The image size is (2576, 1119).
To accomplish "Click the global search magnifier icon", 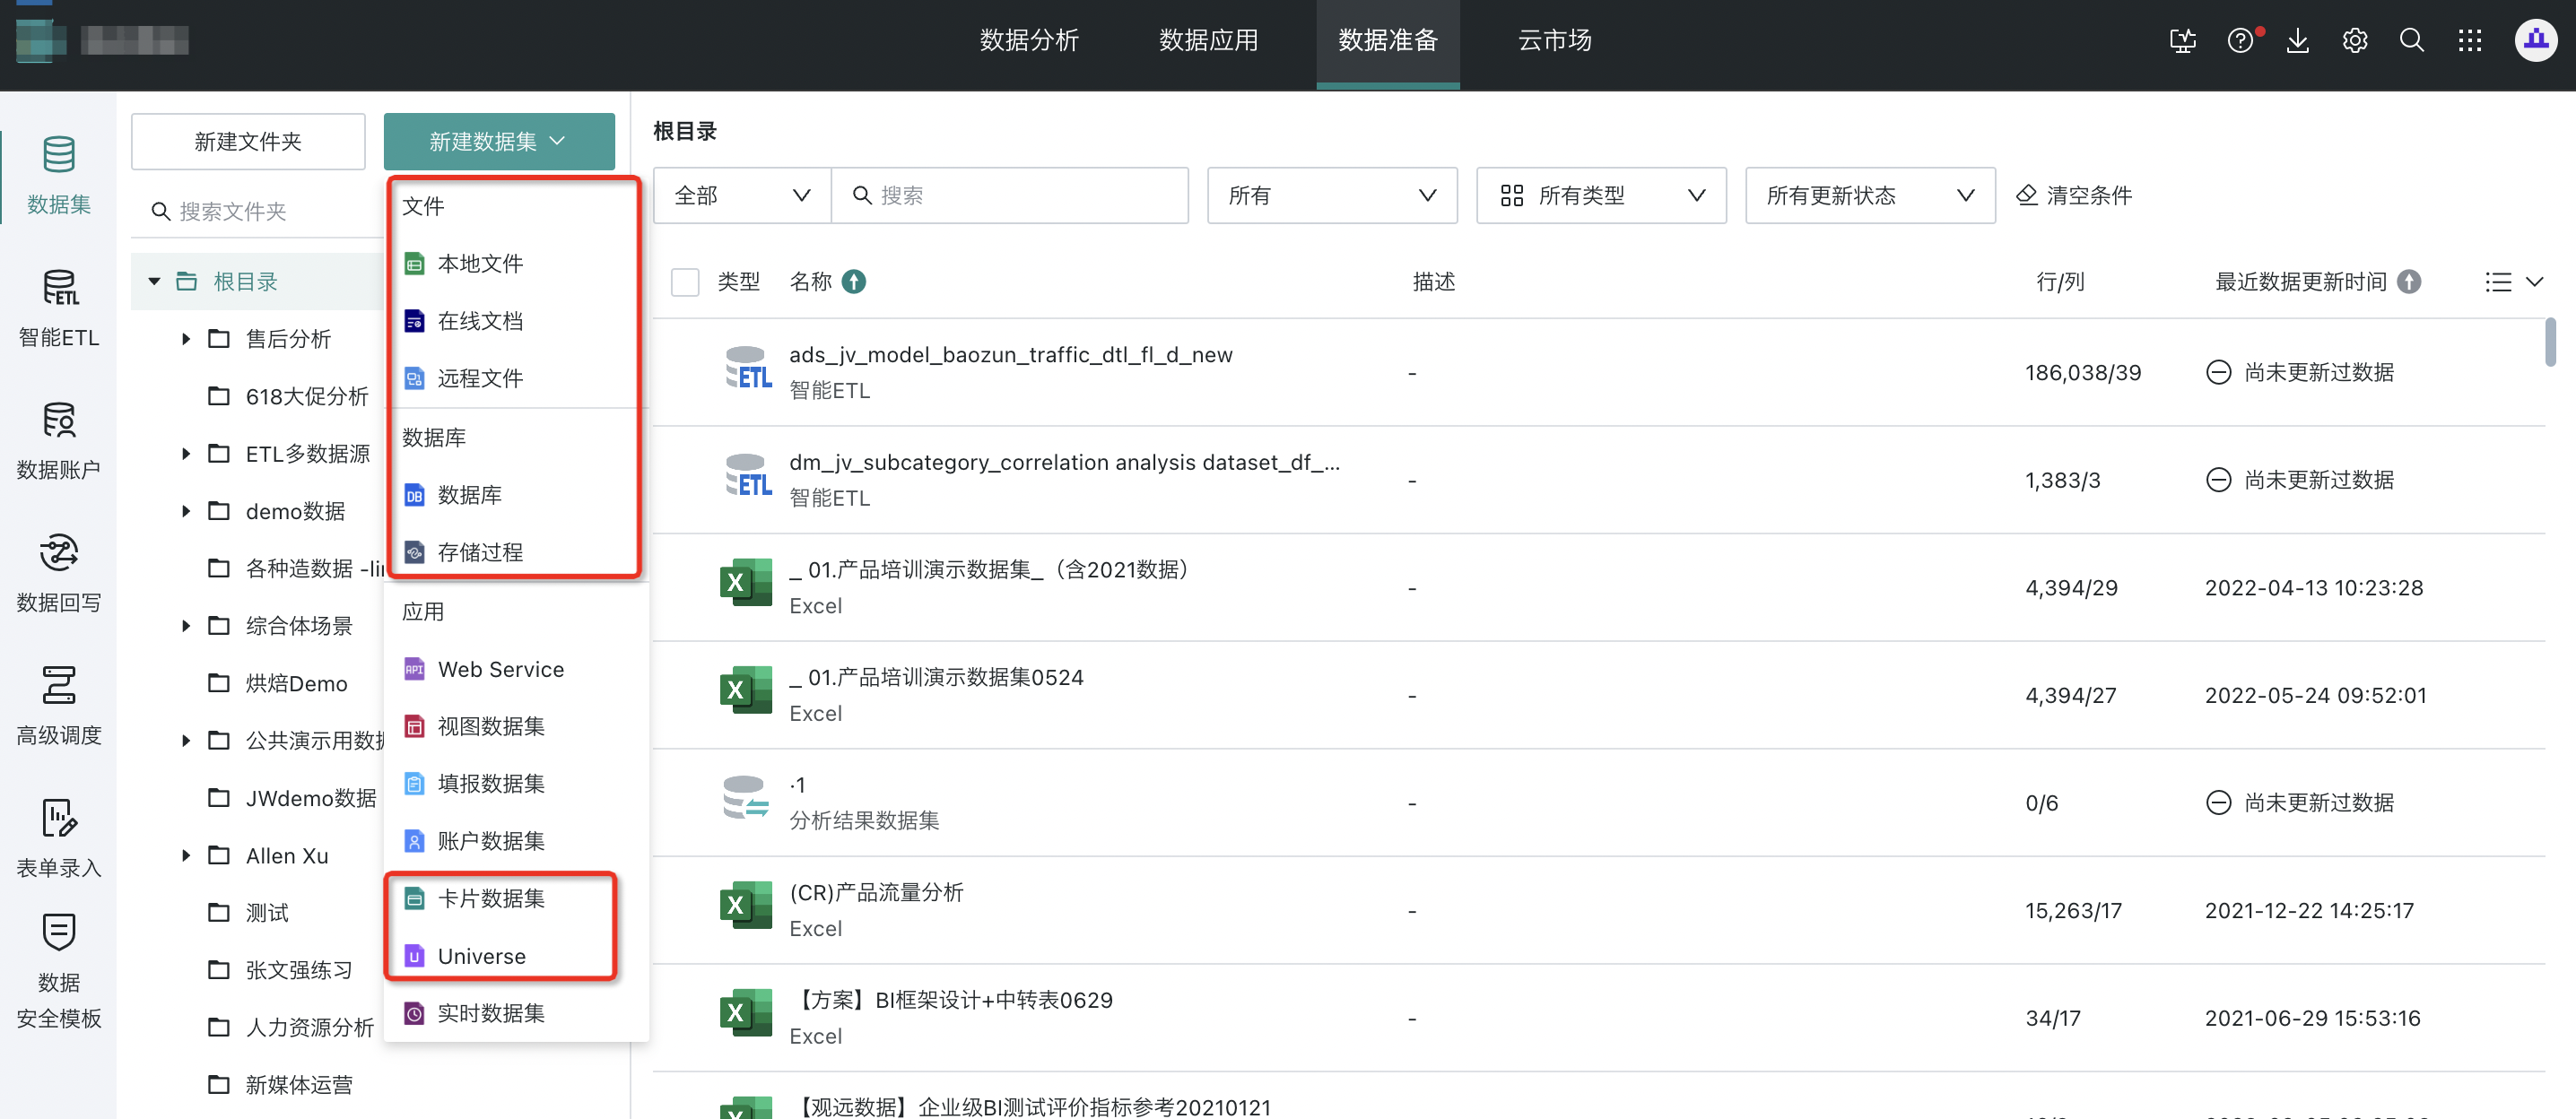I will 2412,41.
